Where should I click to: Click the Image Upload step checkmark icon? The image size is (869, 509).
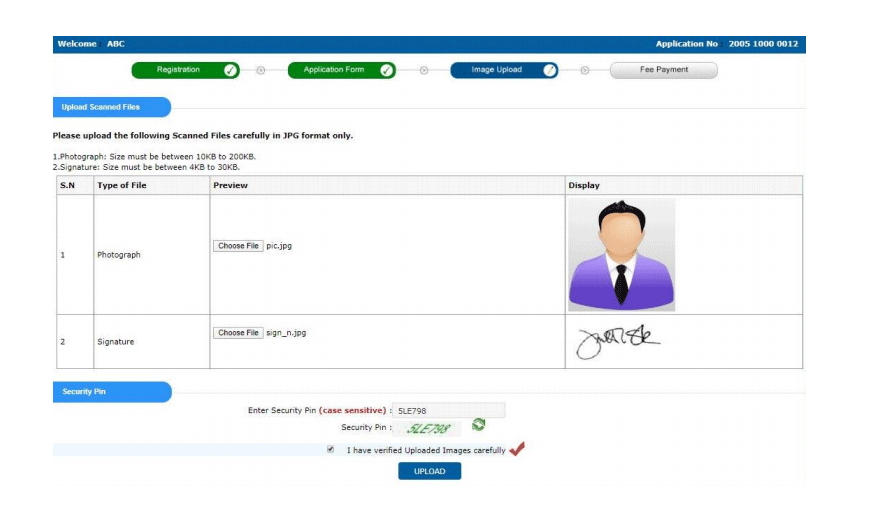(549, 70)
